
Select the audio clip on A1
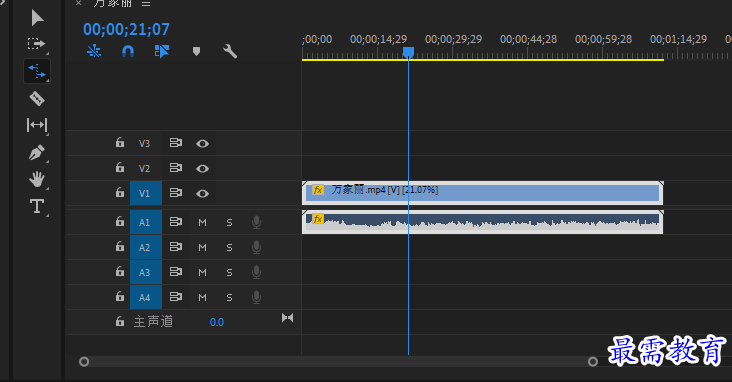point(483,222)
